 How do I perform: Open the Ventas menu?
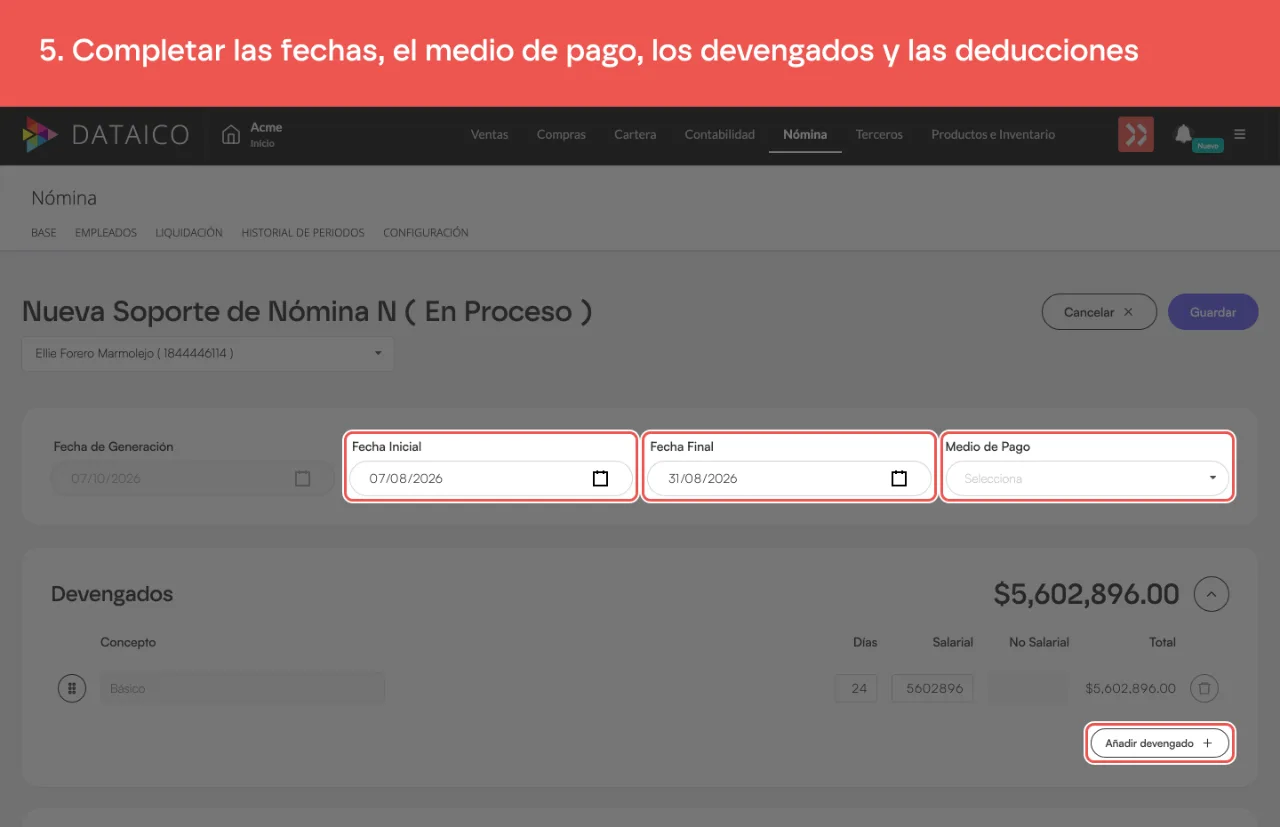point(489,134)
